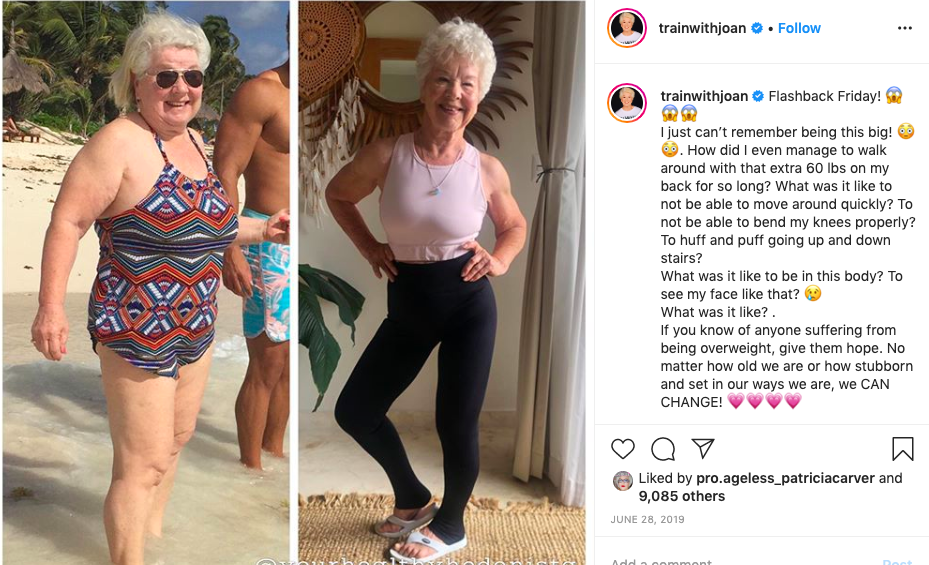Open the three-dot more options menu
Image resolution: width=929 pixels, height=565 pixels.
(904, 28)
